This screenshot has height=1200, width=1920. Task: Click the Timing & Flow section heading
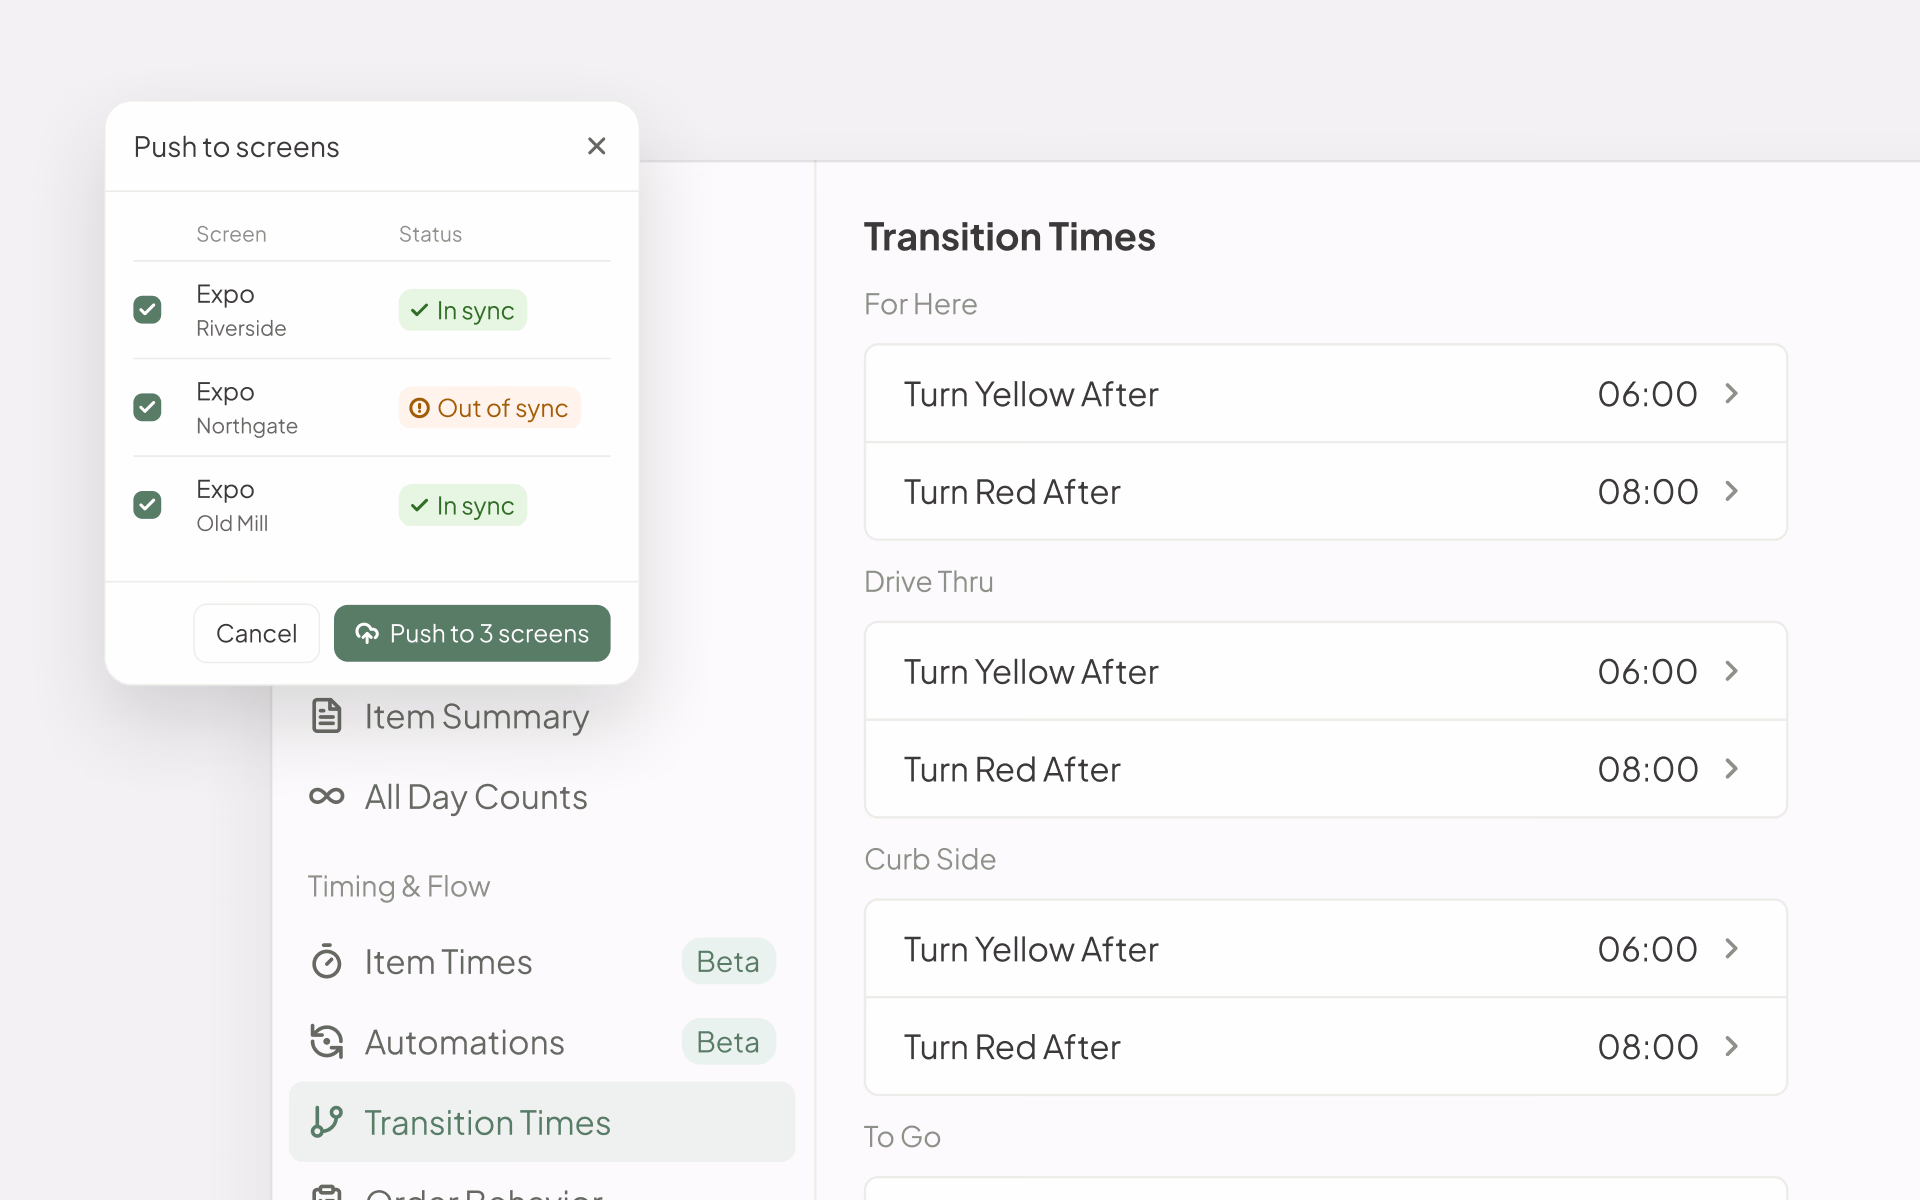pos(398,886)
